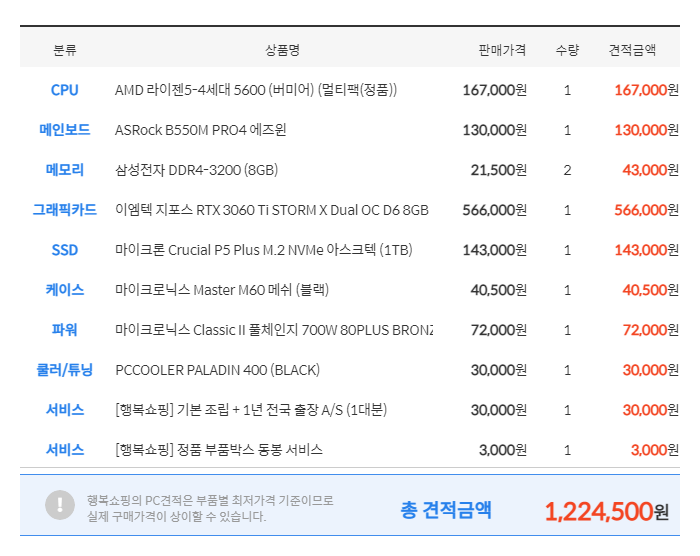Click the 삼성전자 DDR4-3200 (8GB) product name
The height and width of the screenshot is (556, 700).
coord(196,170)
